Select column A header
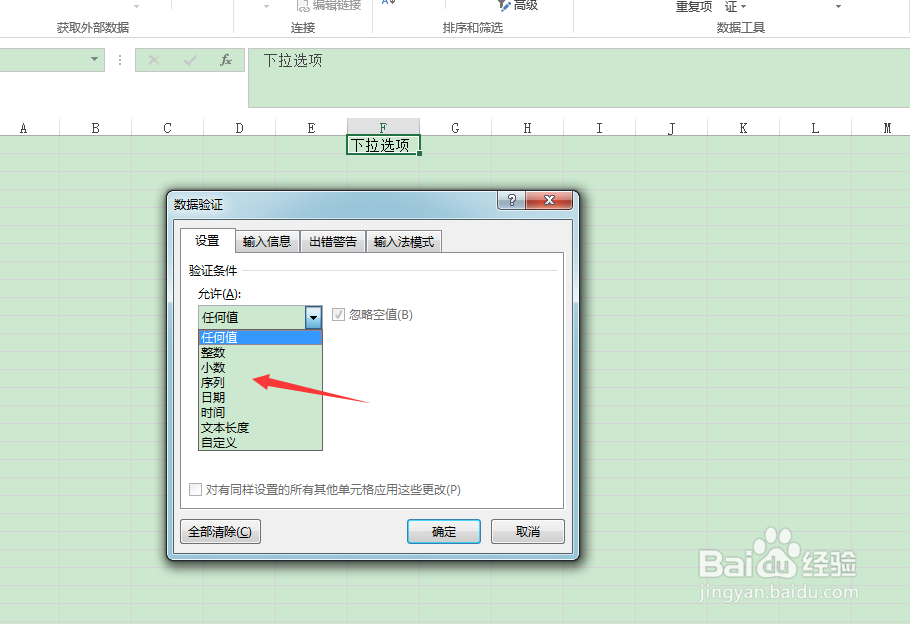The height and width of the screenshot is (624, 910). pos(24,128)
